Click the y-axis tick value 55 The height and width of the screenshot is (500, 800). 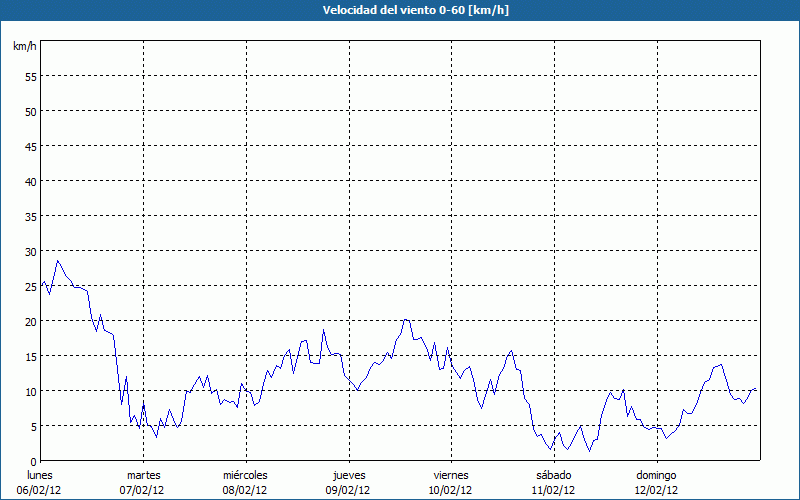(x=30, y=76)
